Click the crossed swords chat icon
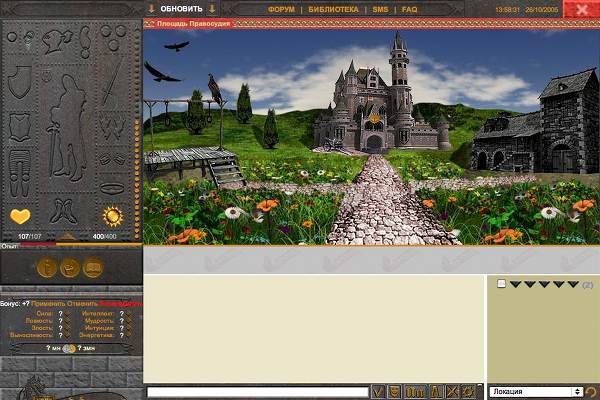Viewport: 600px width, 400px height. tap(452, 392)
